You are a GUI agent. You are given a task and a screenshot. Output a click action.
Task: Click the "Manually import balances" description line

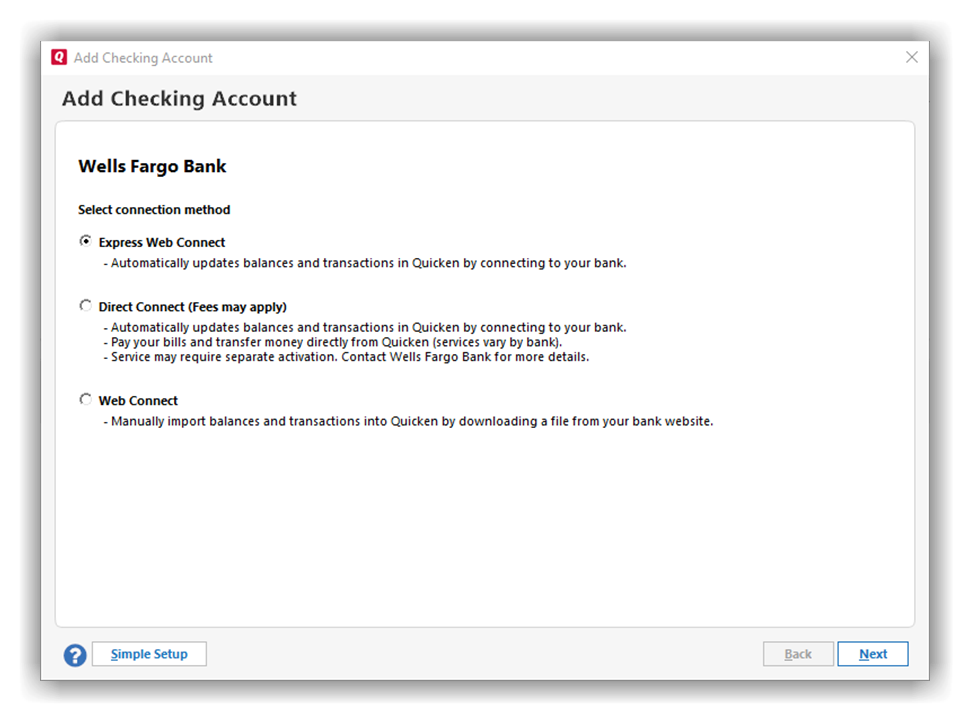(x=408, y=422)
